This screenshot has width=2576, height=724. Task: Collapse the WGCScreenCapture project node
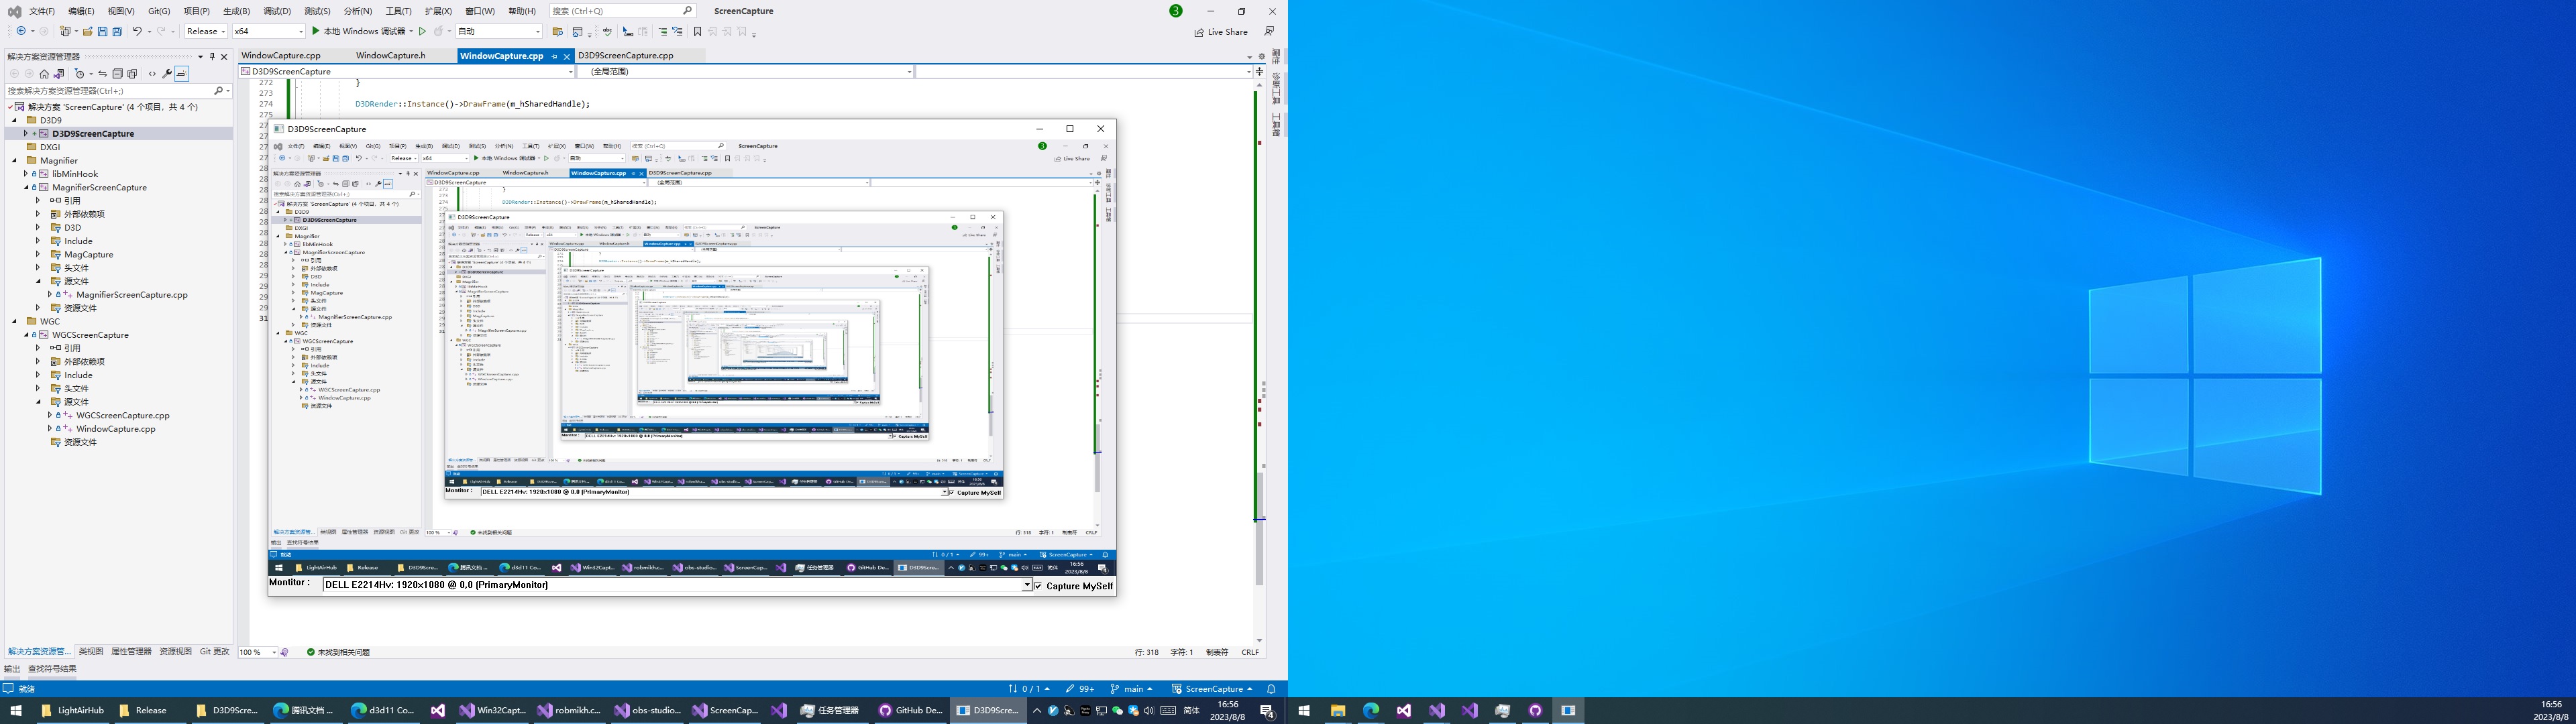[x=26, y=335]
